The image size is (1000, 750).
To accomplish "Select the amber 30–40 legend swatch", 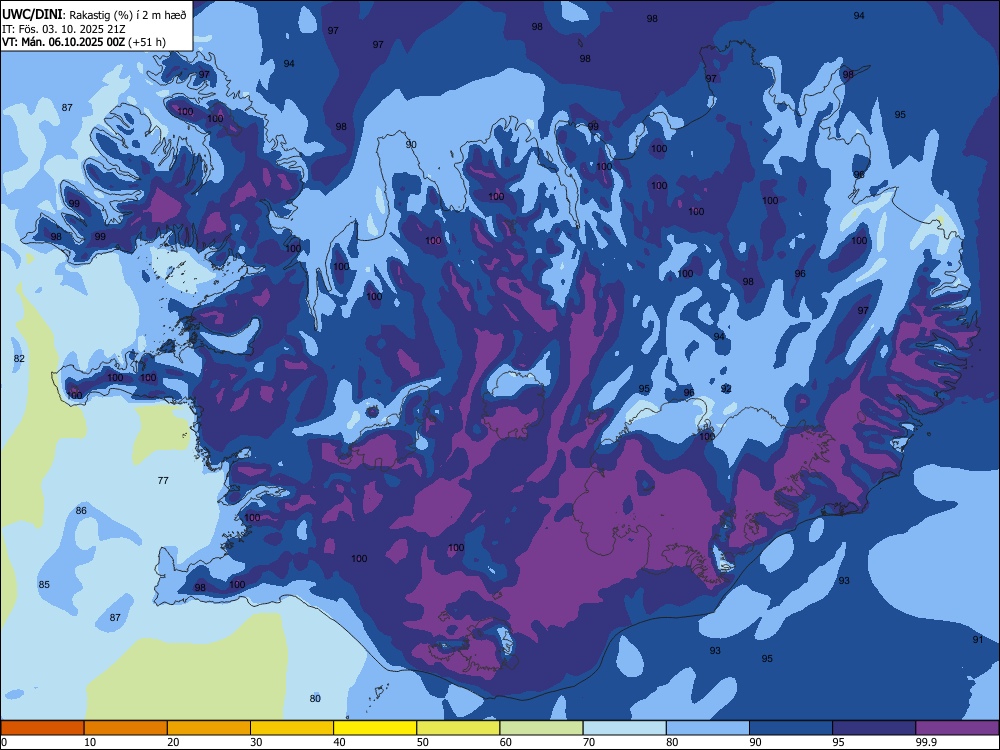I will click(292, 728).
